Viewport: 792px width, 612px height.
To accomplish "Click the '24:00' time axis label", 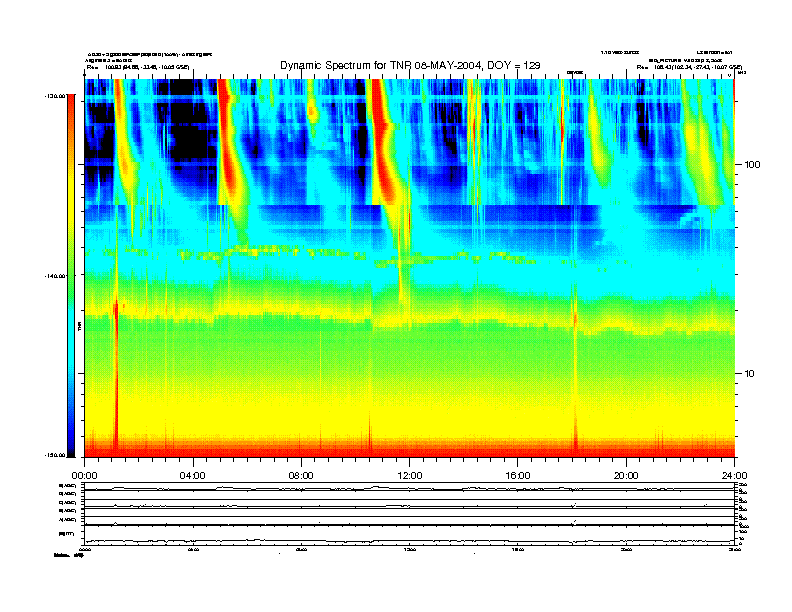I will pyautogui.click(x=734, y=476).
